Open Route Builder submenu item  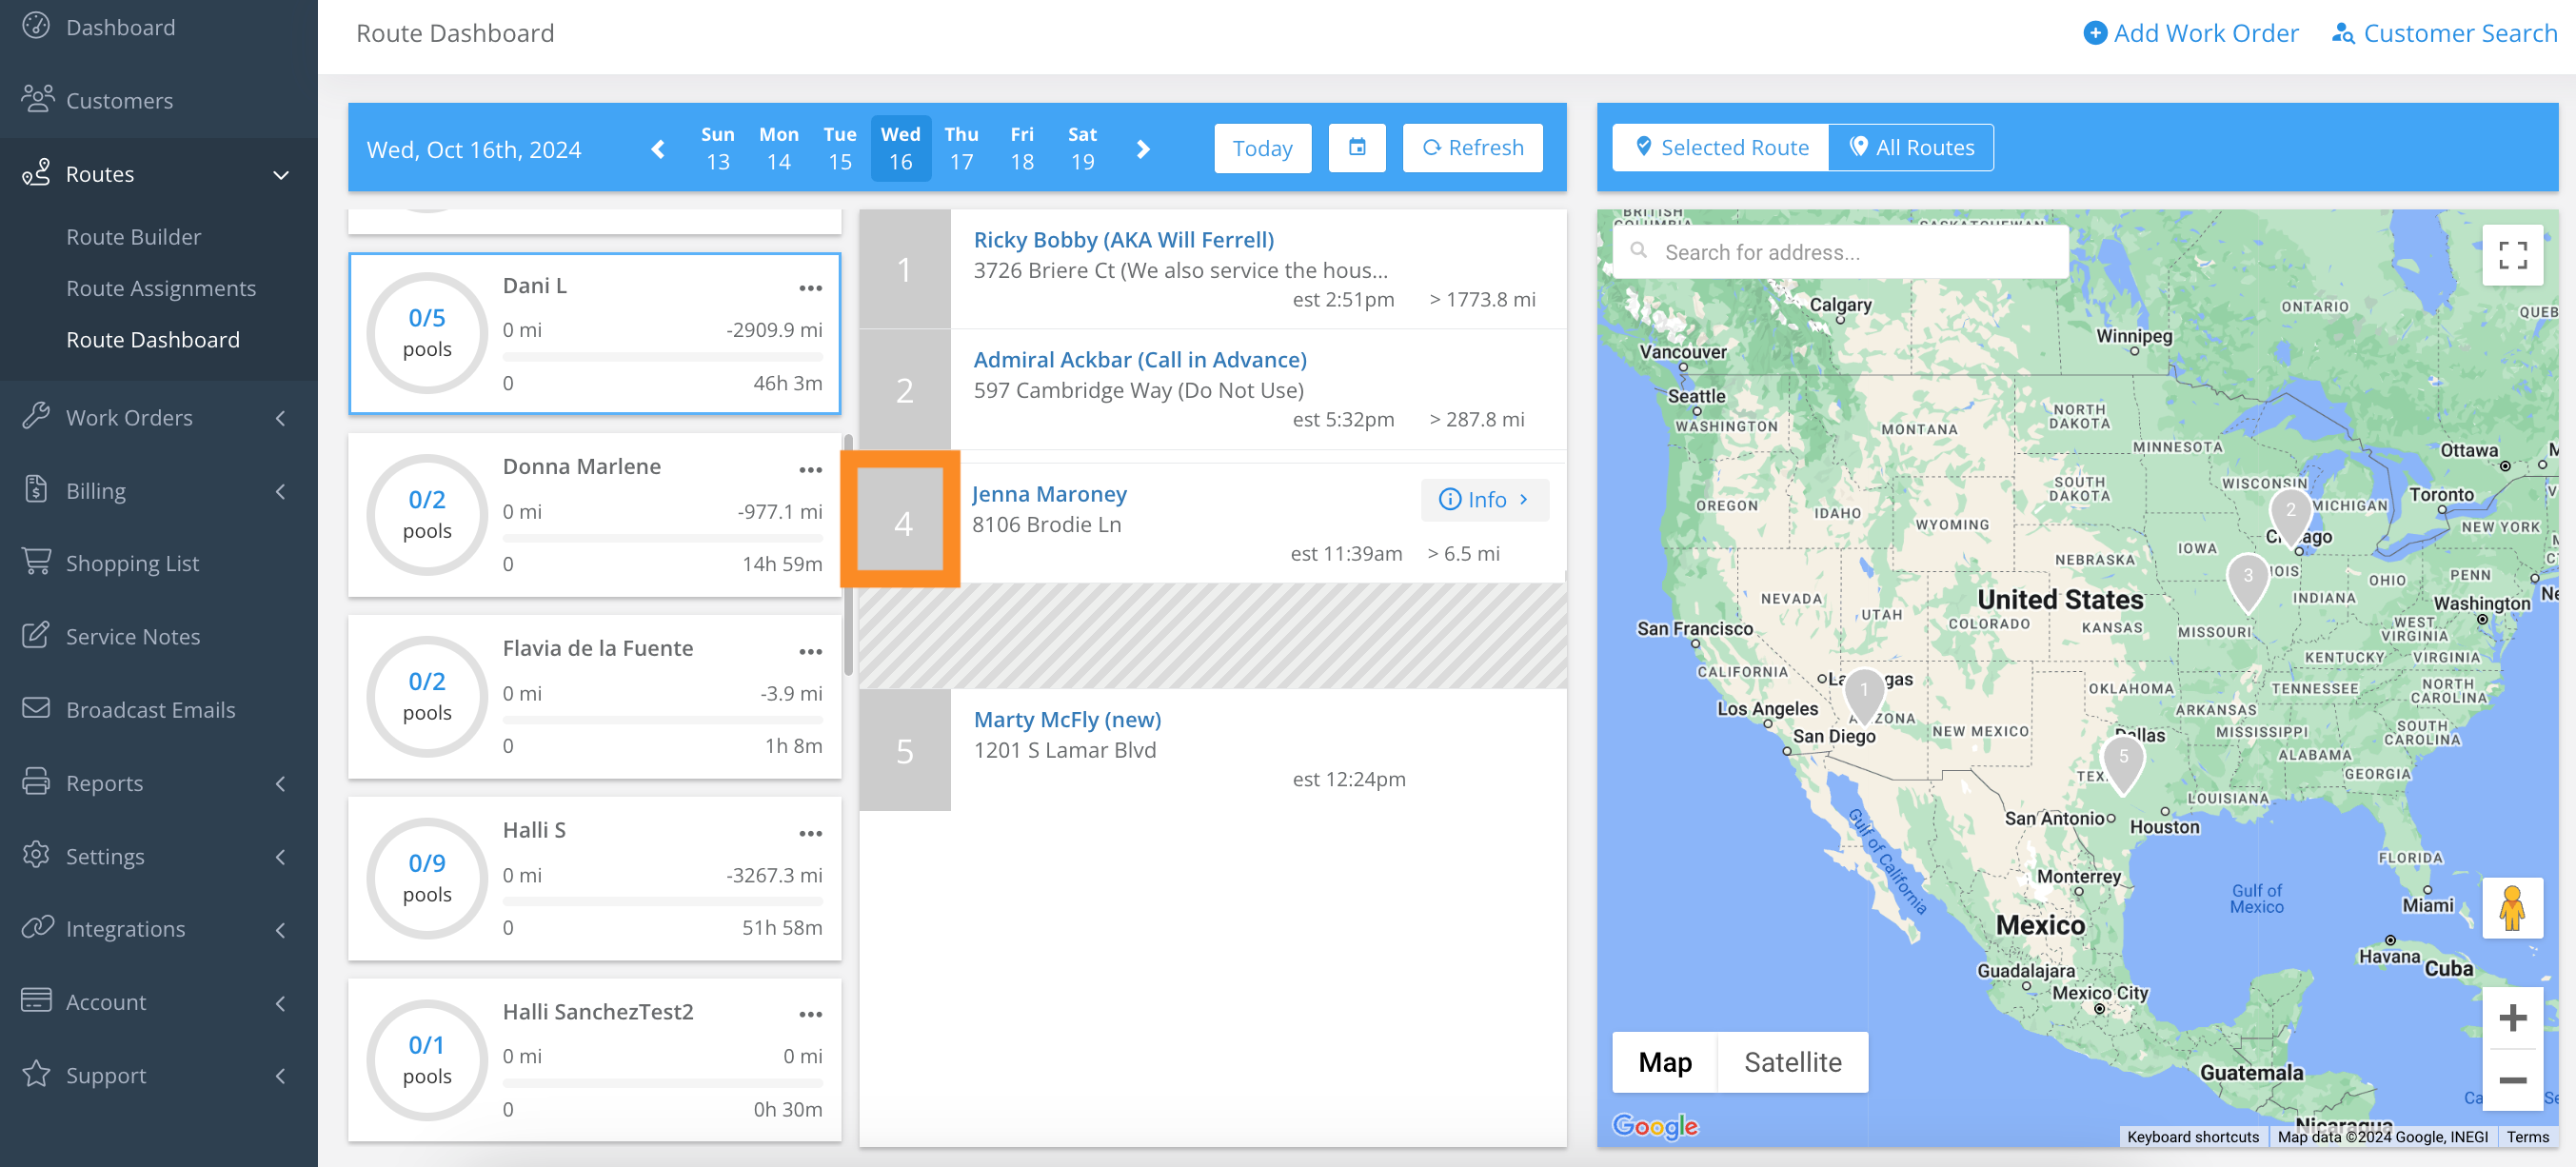point(133,237)
